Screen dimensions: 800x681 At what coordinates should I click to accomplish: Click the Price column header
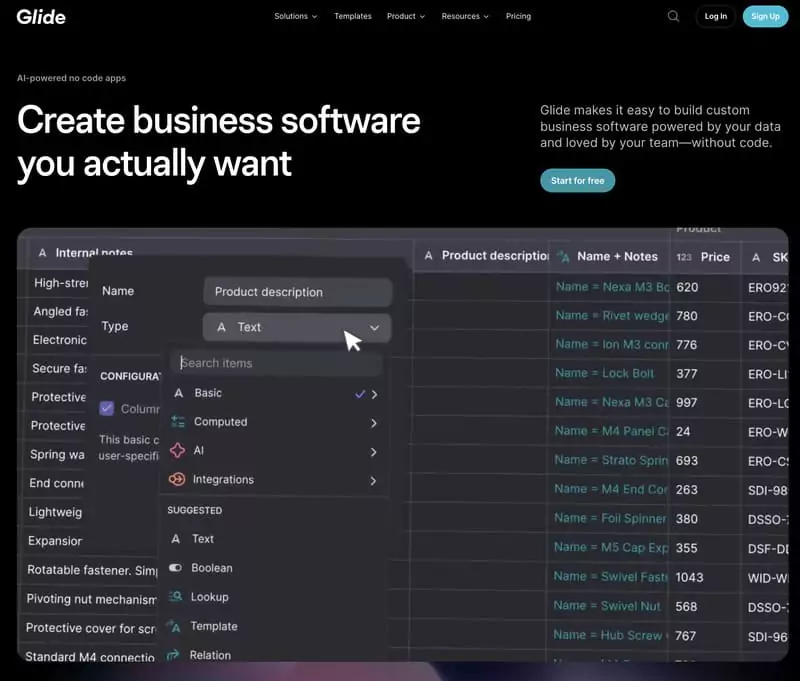pyautogui.click(x=705, y=257)
